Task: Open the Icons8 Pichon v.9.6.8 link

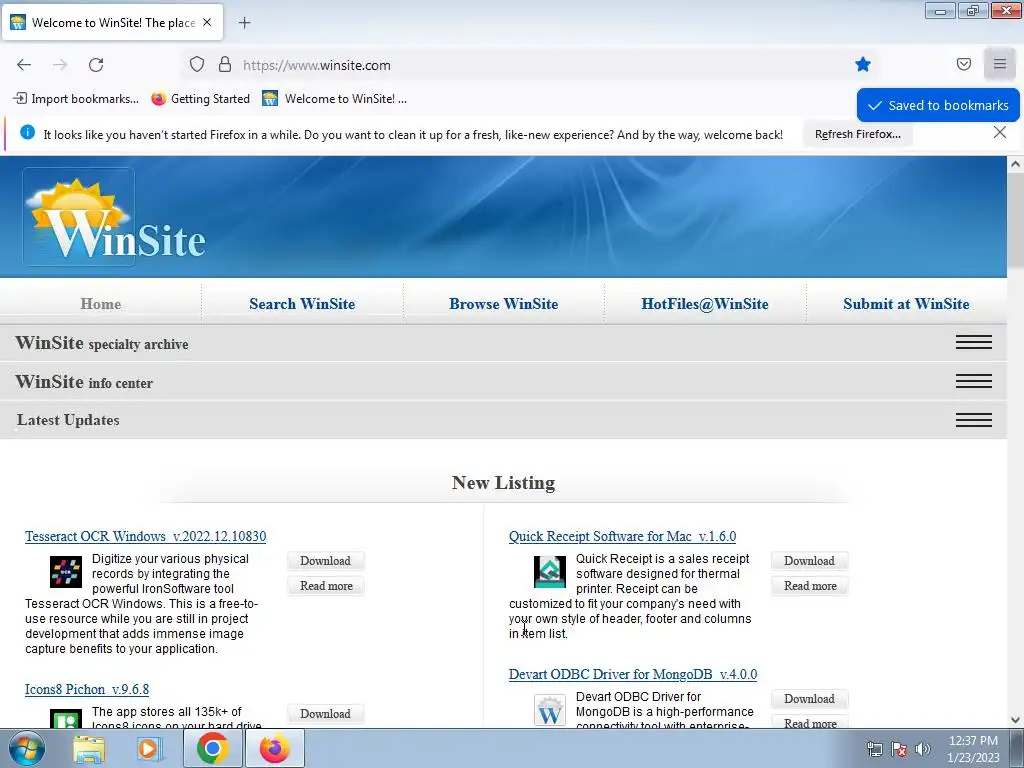Action: 87,689
